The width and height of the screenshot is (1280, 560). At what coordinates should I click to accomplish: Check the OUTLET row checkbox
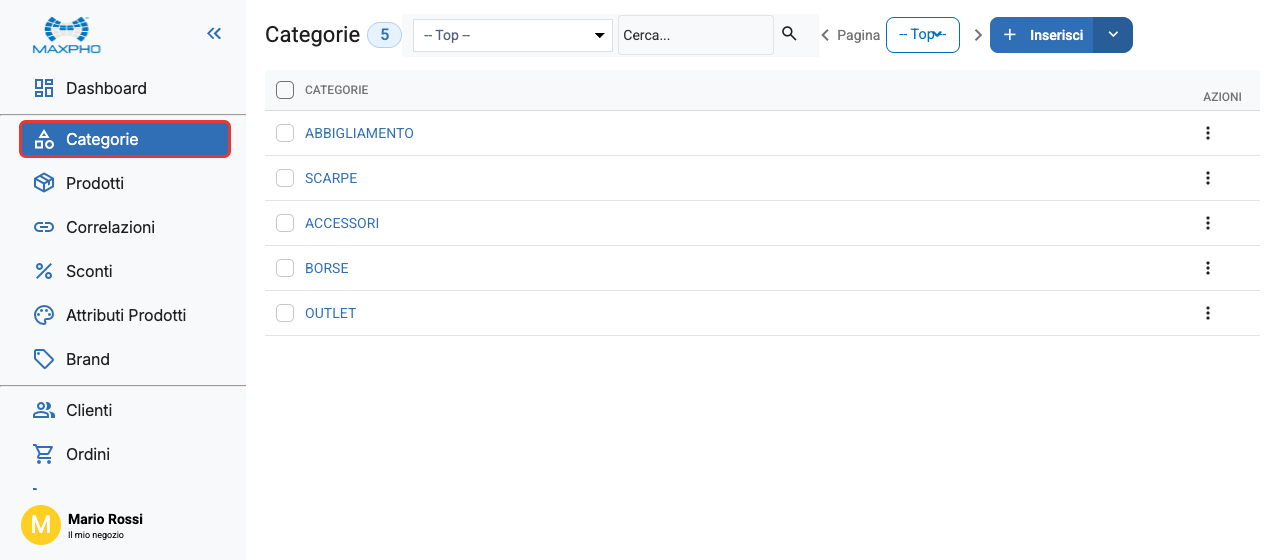(x=285, y=313)
